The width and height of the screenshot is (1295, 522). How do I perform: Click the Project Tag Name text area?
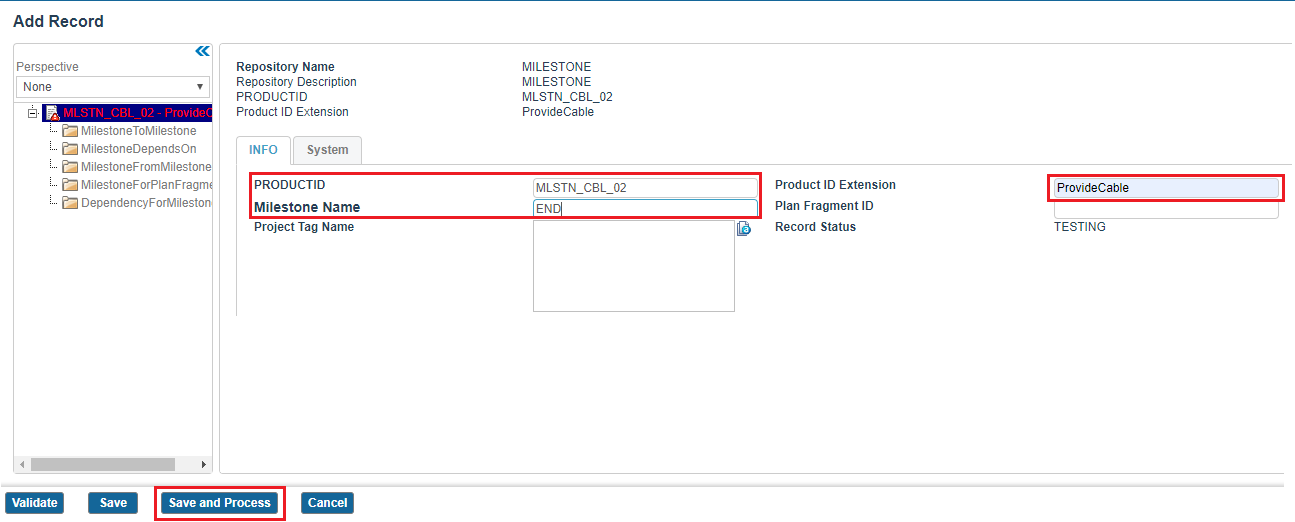point(633,266)
